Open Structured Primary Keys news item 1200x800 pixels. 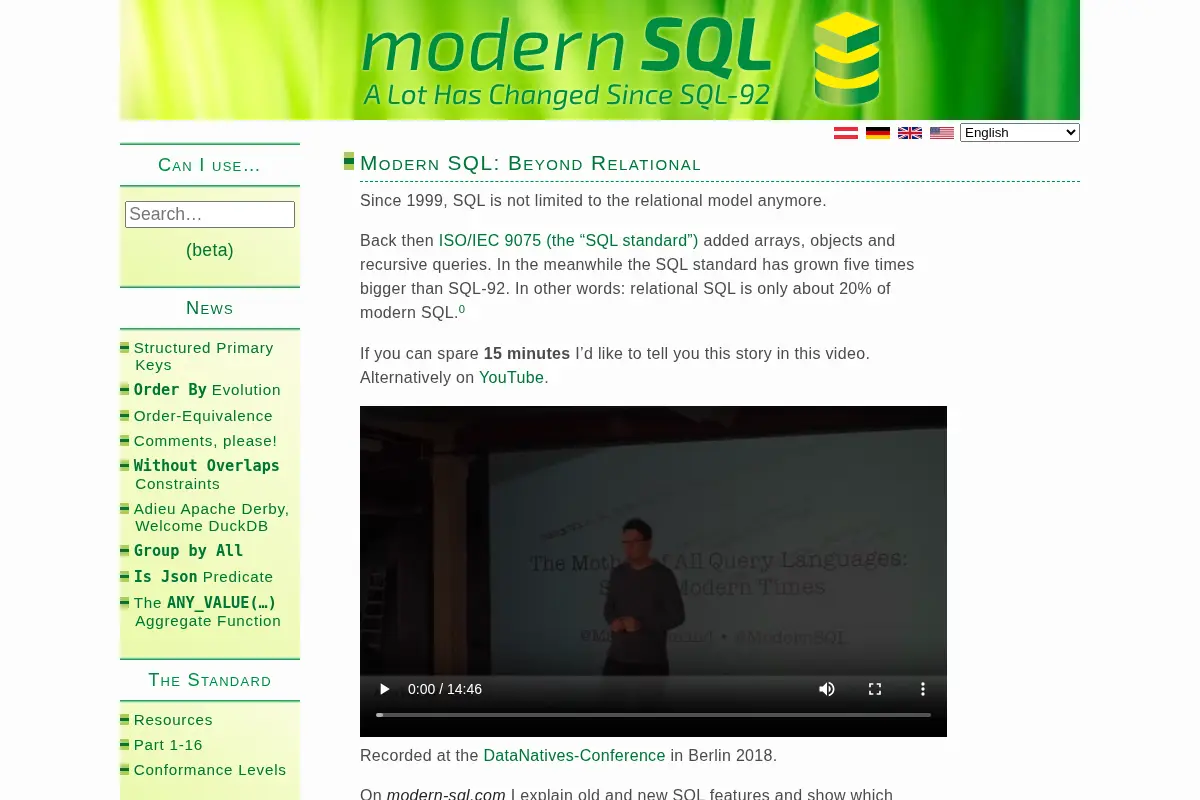(204, 356)
